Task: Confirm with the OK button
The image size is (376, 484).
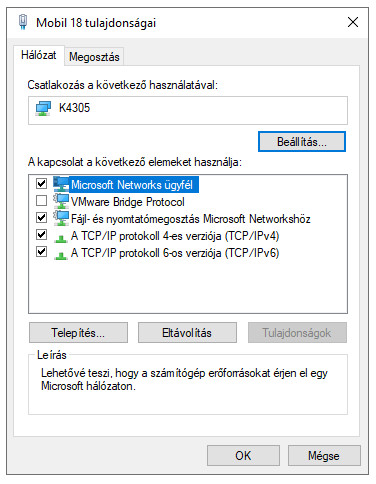Action: tap(243, 455)
